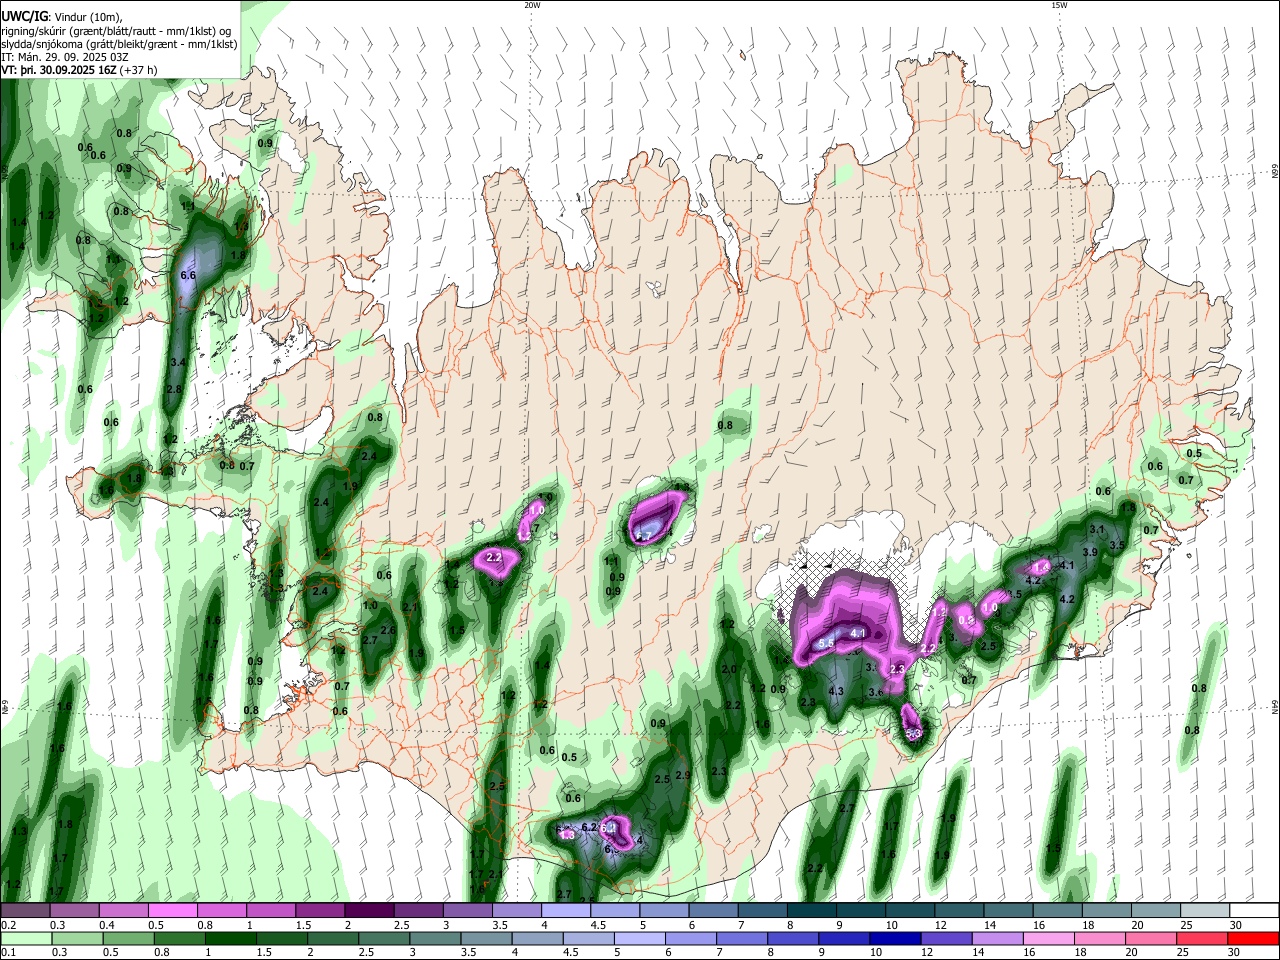This screenshot has width=1280, height=960.
Task: Click the "5.3" value near the south coast
Action: pos(912,735)
